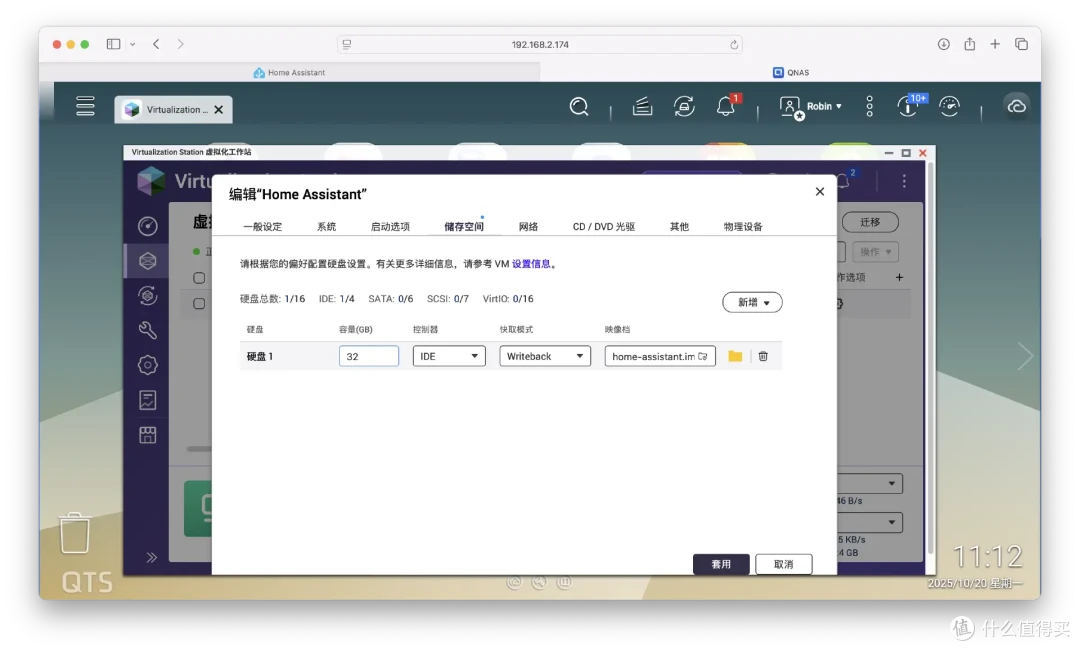Click Safari forward navigation arrow
This screenshot has width=1080, height=651.
[x=180, y=44]
